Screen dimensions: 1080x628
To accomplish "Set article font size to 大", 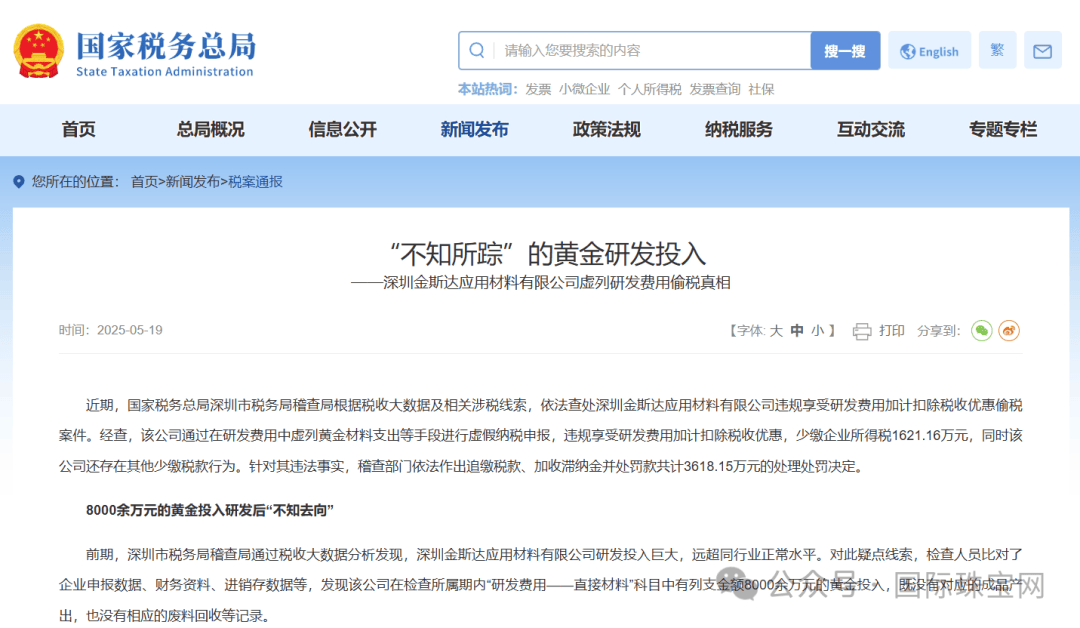I will (776, 331).
